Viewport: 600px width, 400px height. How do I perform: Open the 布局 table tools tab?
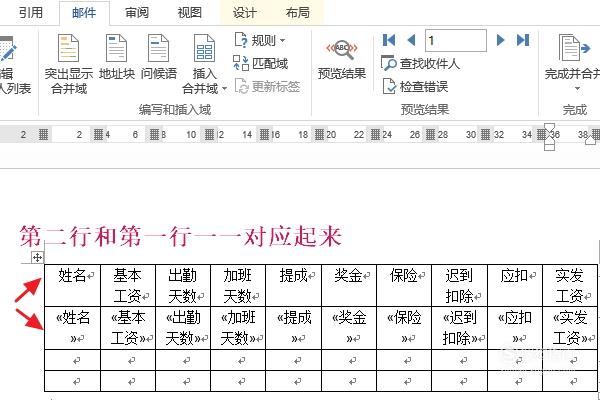click(297, 13)
